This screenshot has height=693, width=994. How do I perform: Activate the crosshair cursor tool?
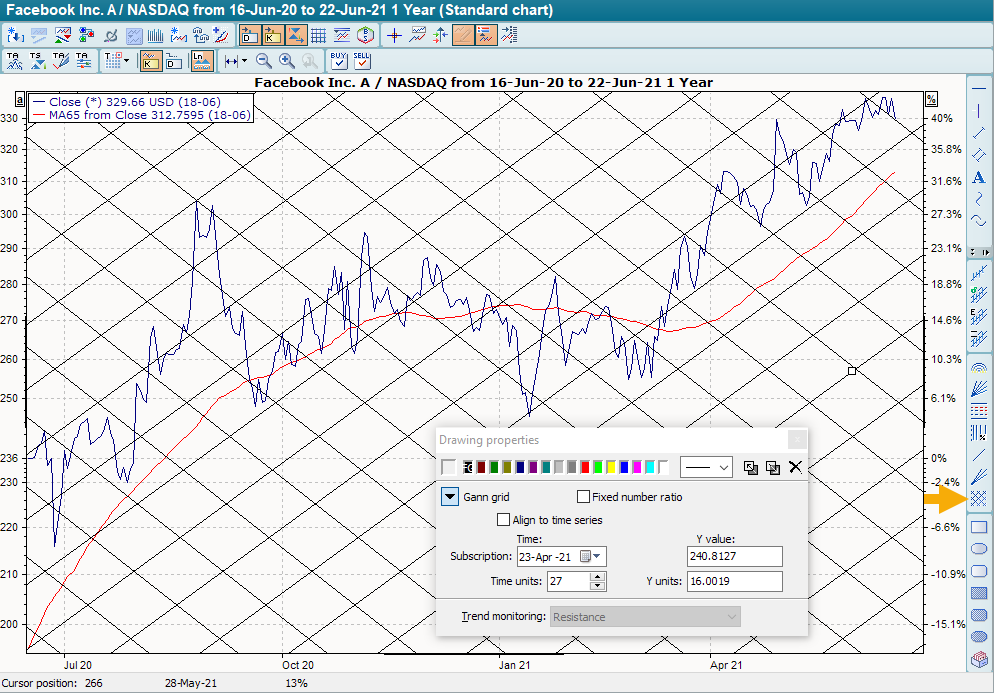394,36
